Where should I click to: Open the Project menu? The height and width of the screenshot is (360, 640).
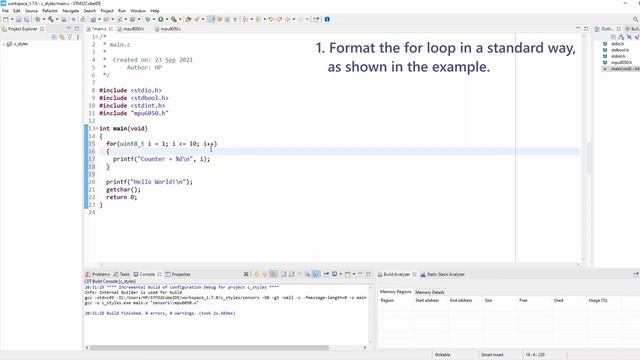(x=107, y=11)
